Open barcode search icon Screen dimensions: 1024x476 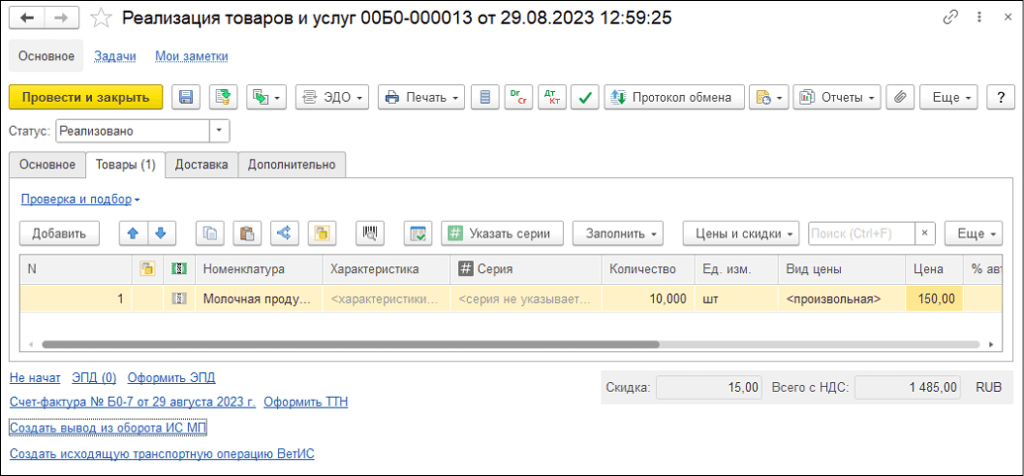[x=370, y=233]
